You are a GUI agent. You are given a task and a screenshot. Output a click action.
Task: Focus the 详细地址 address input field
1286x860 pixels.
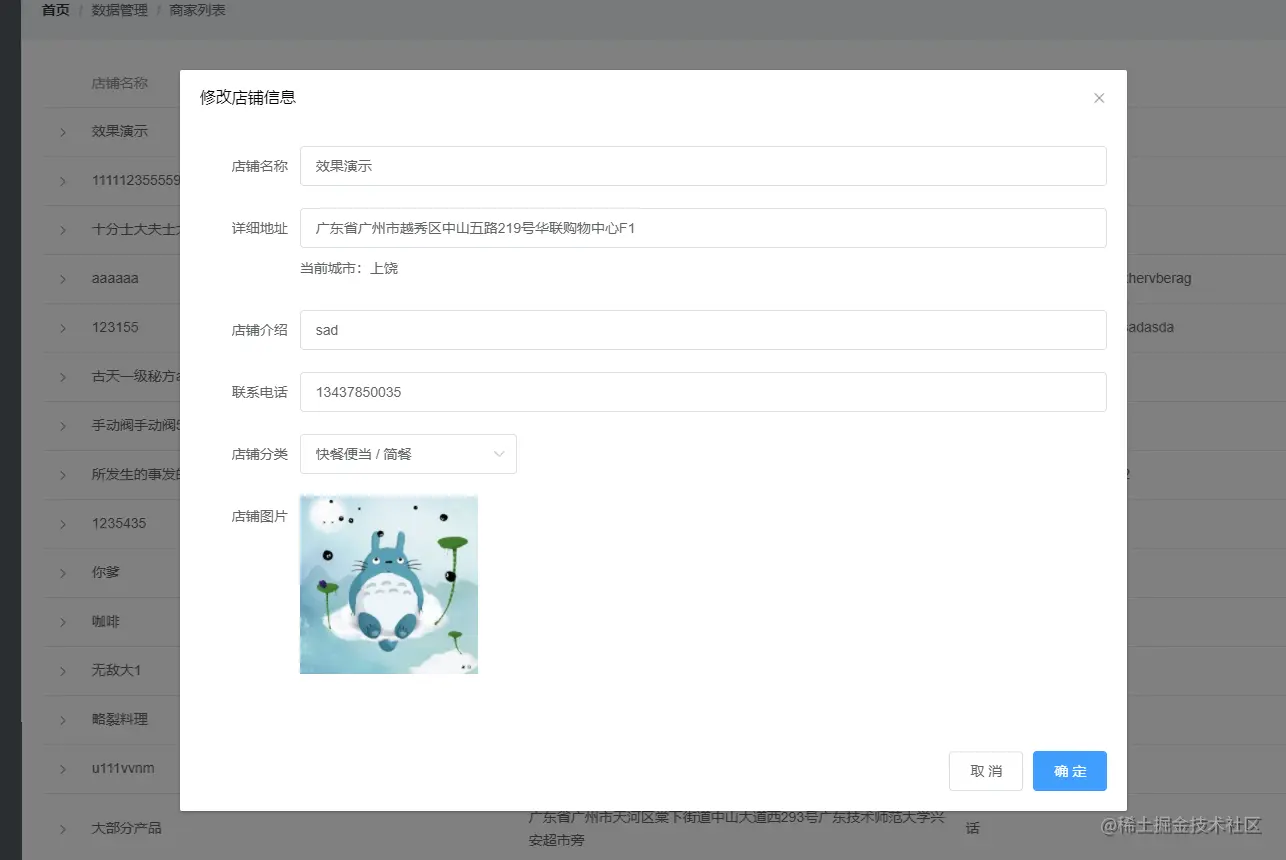[x=703, y=228]
